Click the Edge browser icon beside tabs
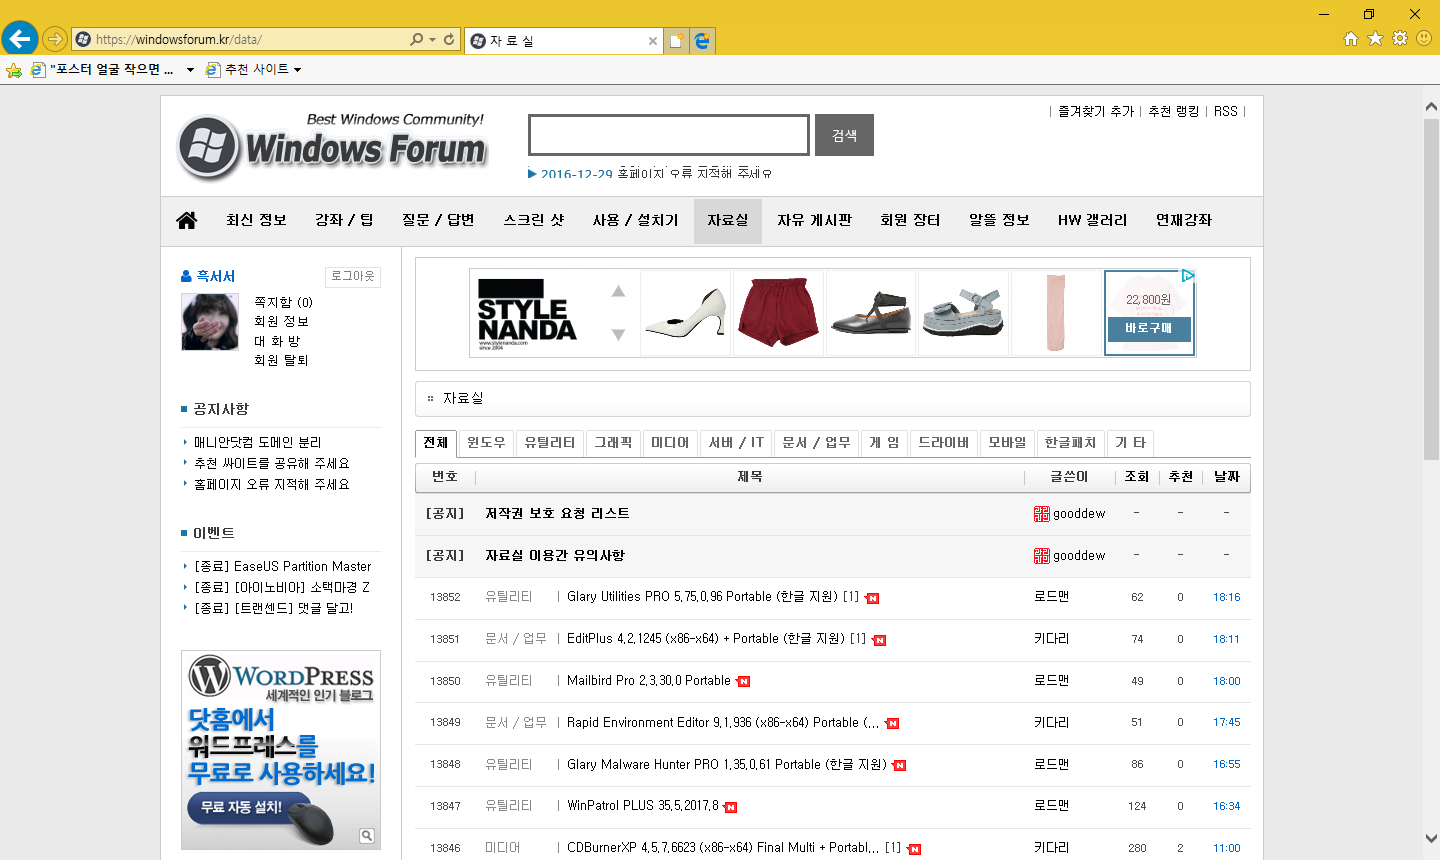 pos(702,40)
